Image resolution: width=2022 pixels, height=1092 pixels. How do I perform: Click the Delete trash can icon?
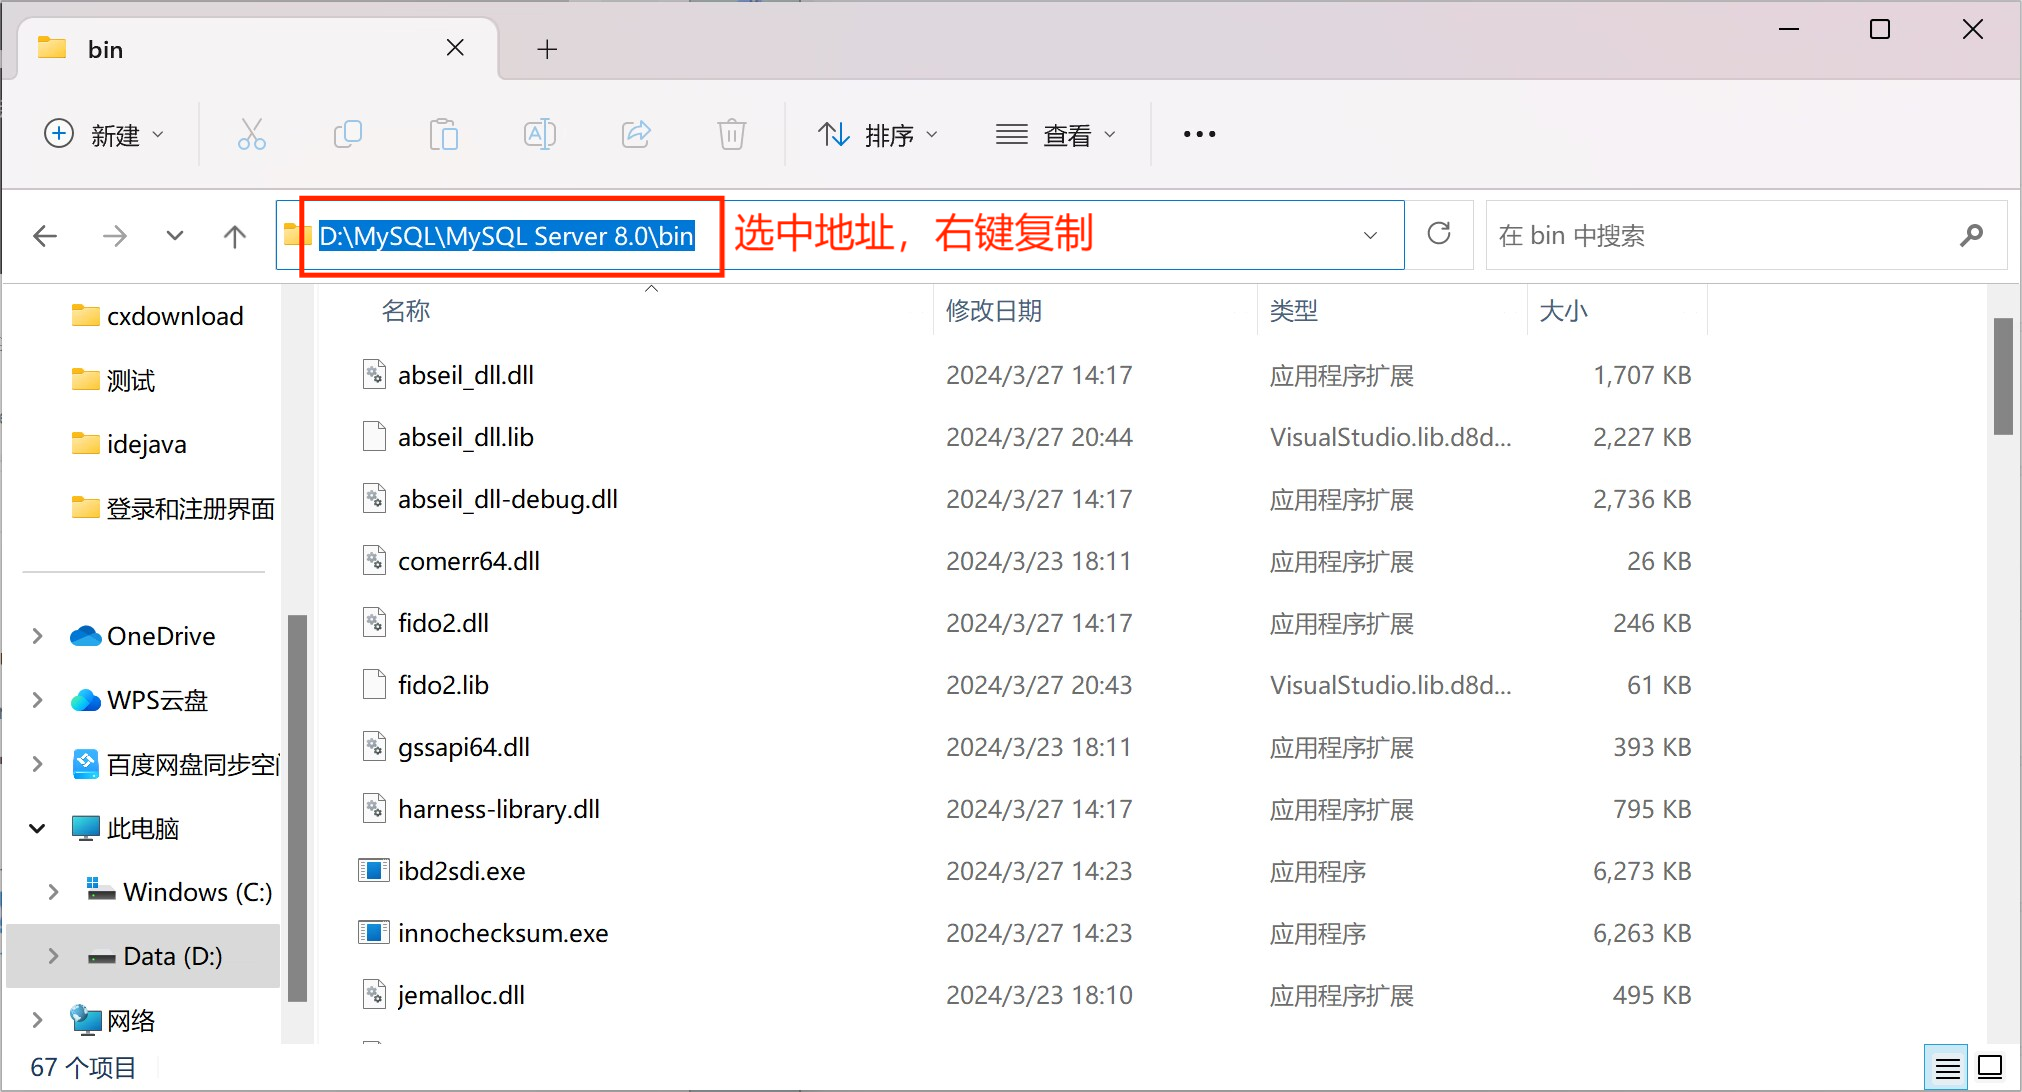732,134
